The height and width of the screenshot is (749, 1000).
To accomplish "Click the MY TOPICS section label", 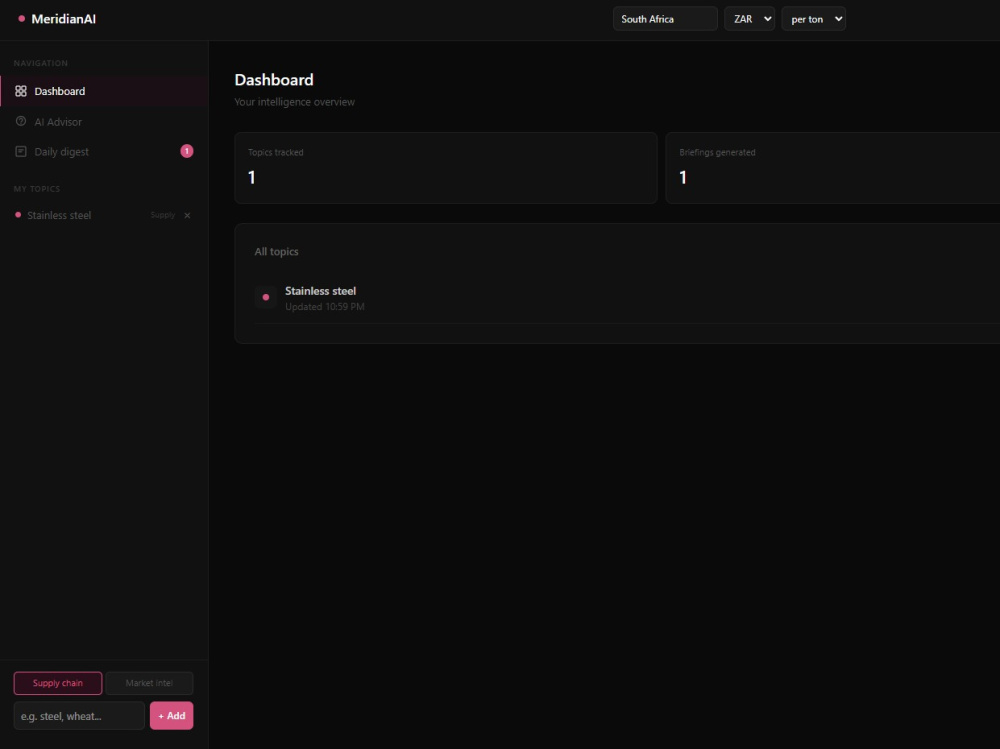I will pyautogui.click(x=37, y=189).
